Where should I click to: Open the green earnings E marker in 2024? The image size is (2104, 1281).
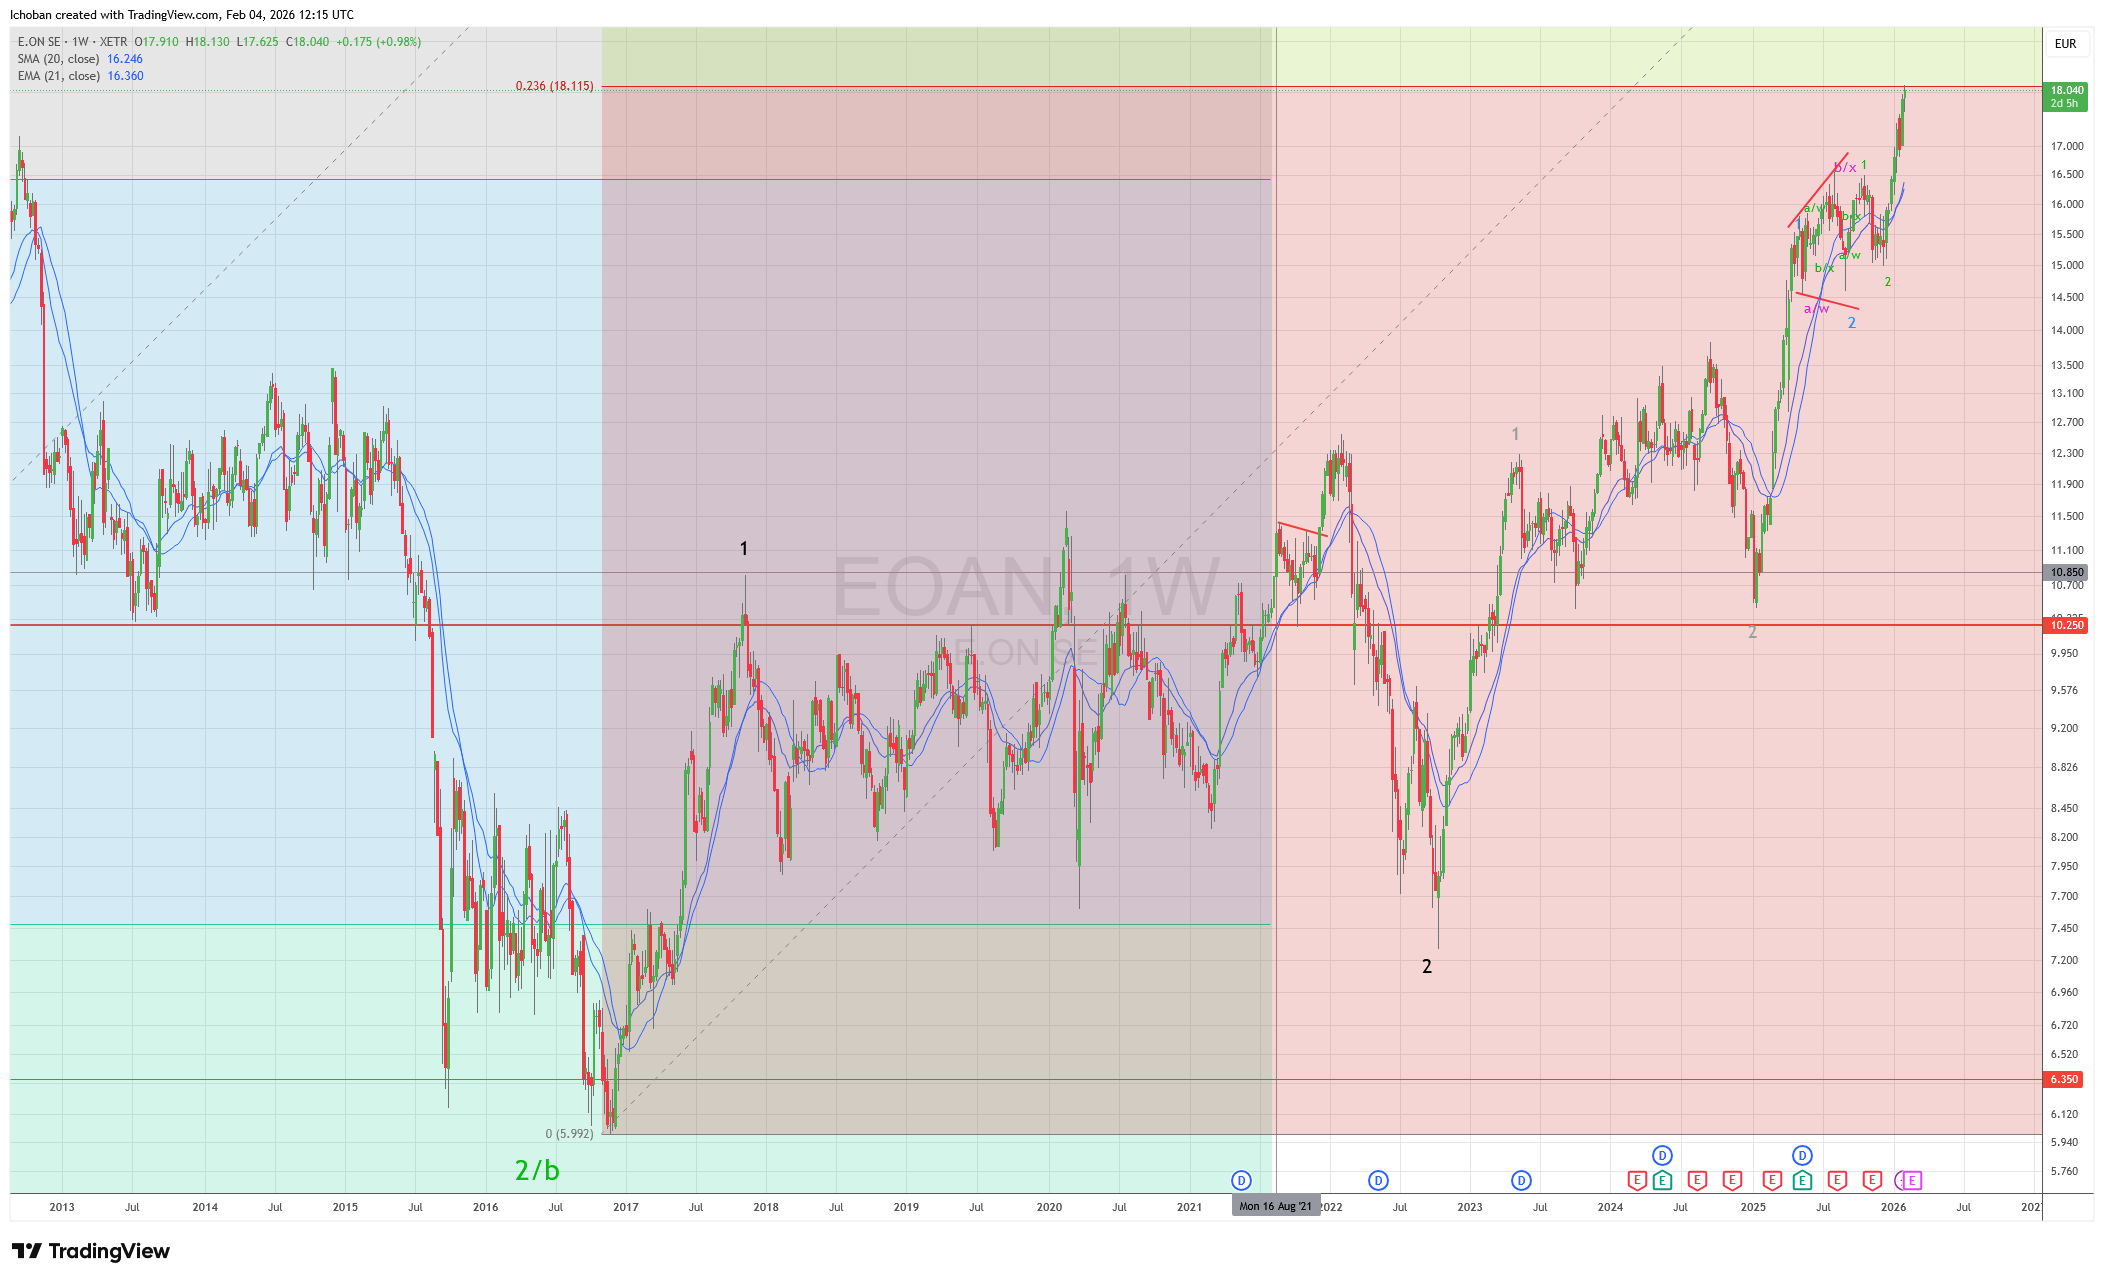(1662, 1180)
